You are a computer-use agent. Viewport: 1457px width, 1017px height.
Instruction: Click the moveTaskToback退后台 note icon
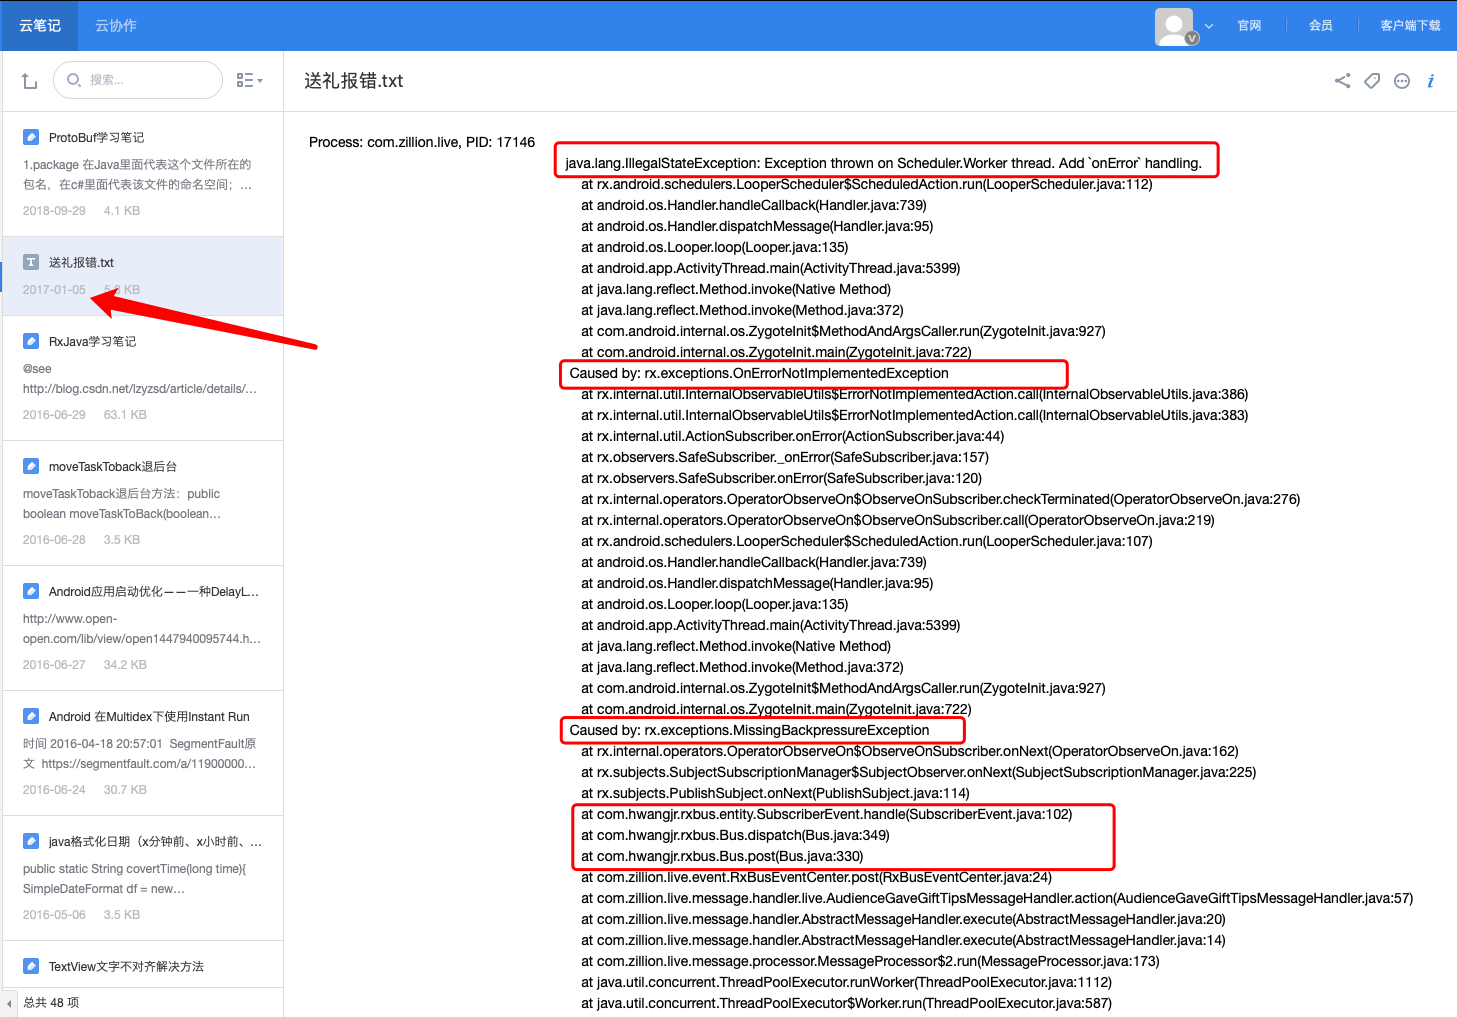click(31, 466)
